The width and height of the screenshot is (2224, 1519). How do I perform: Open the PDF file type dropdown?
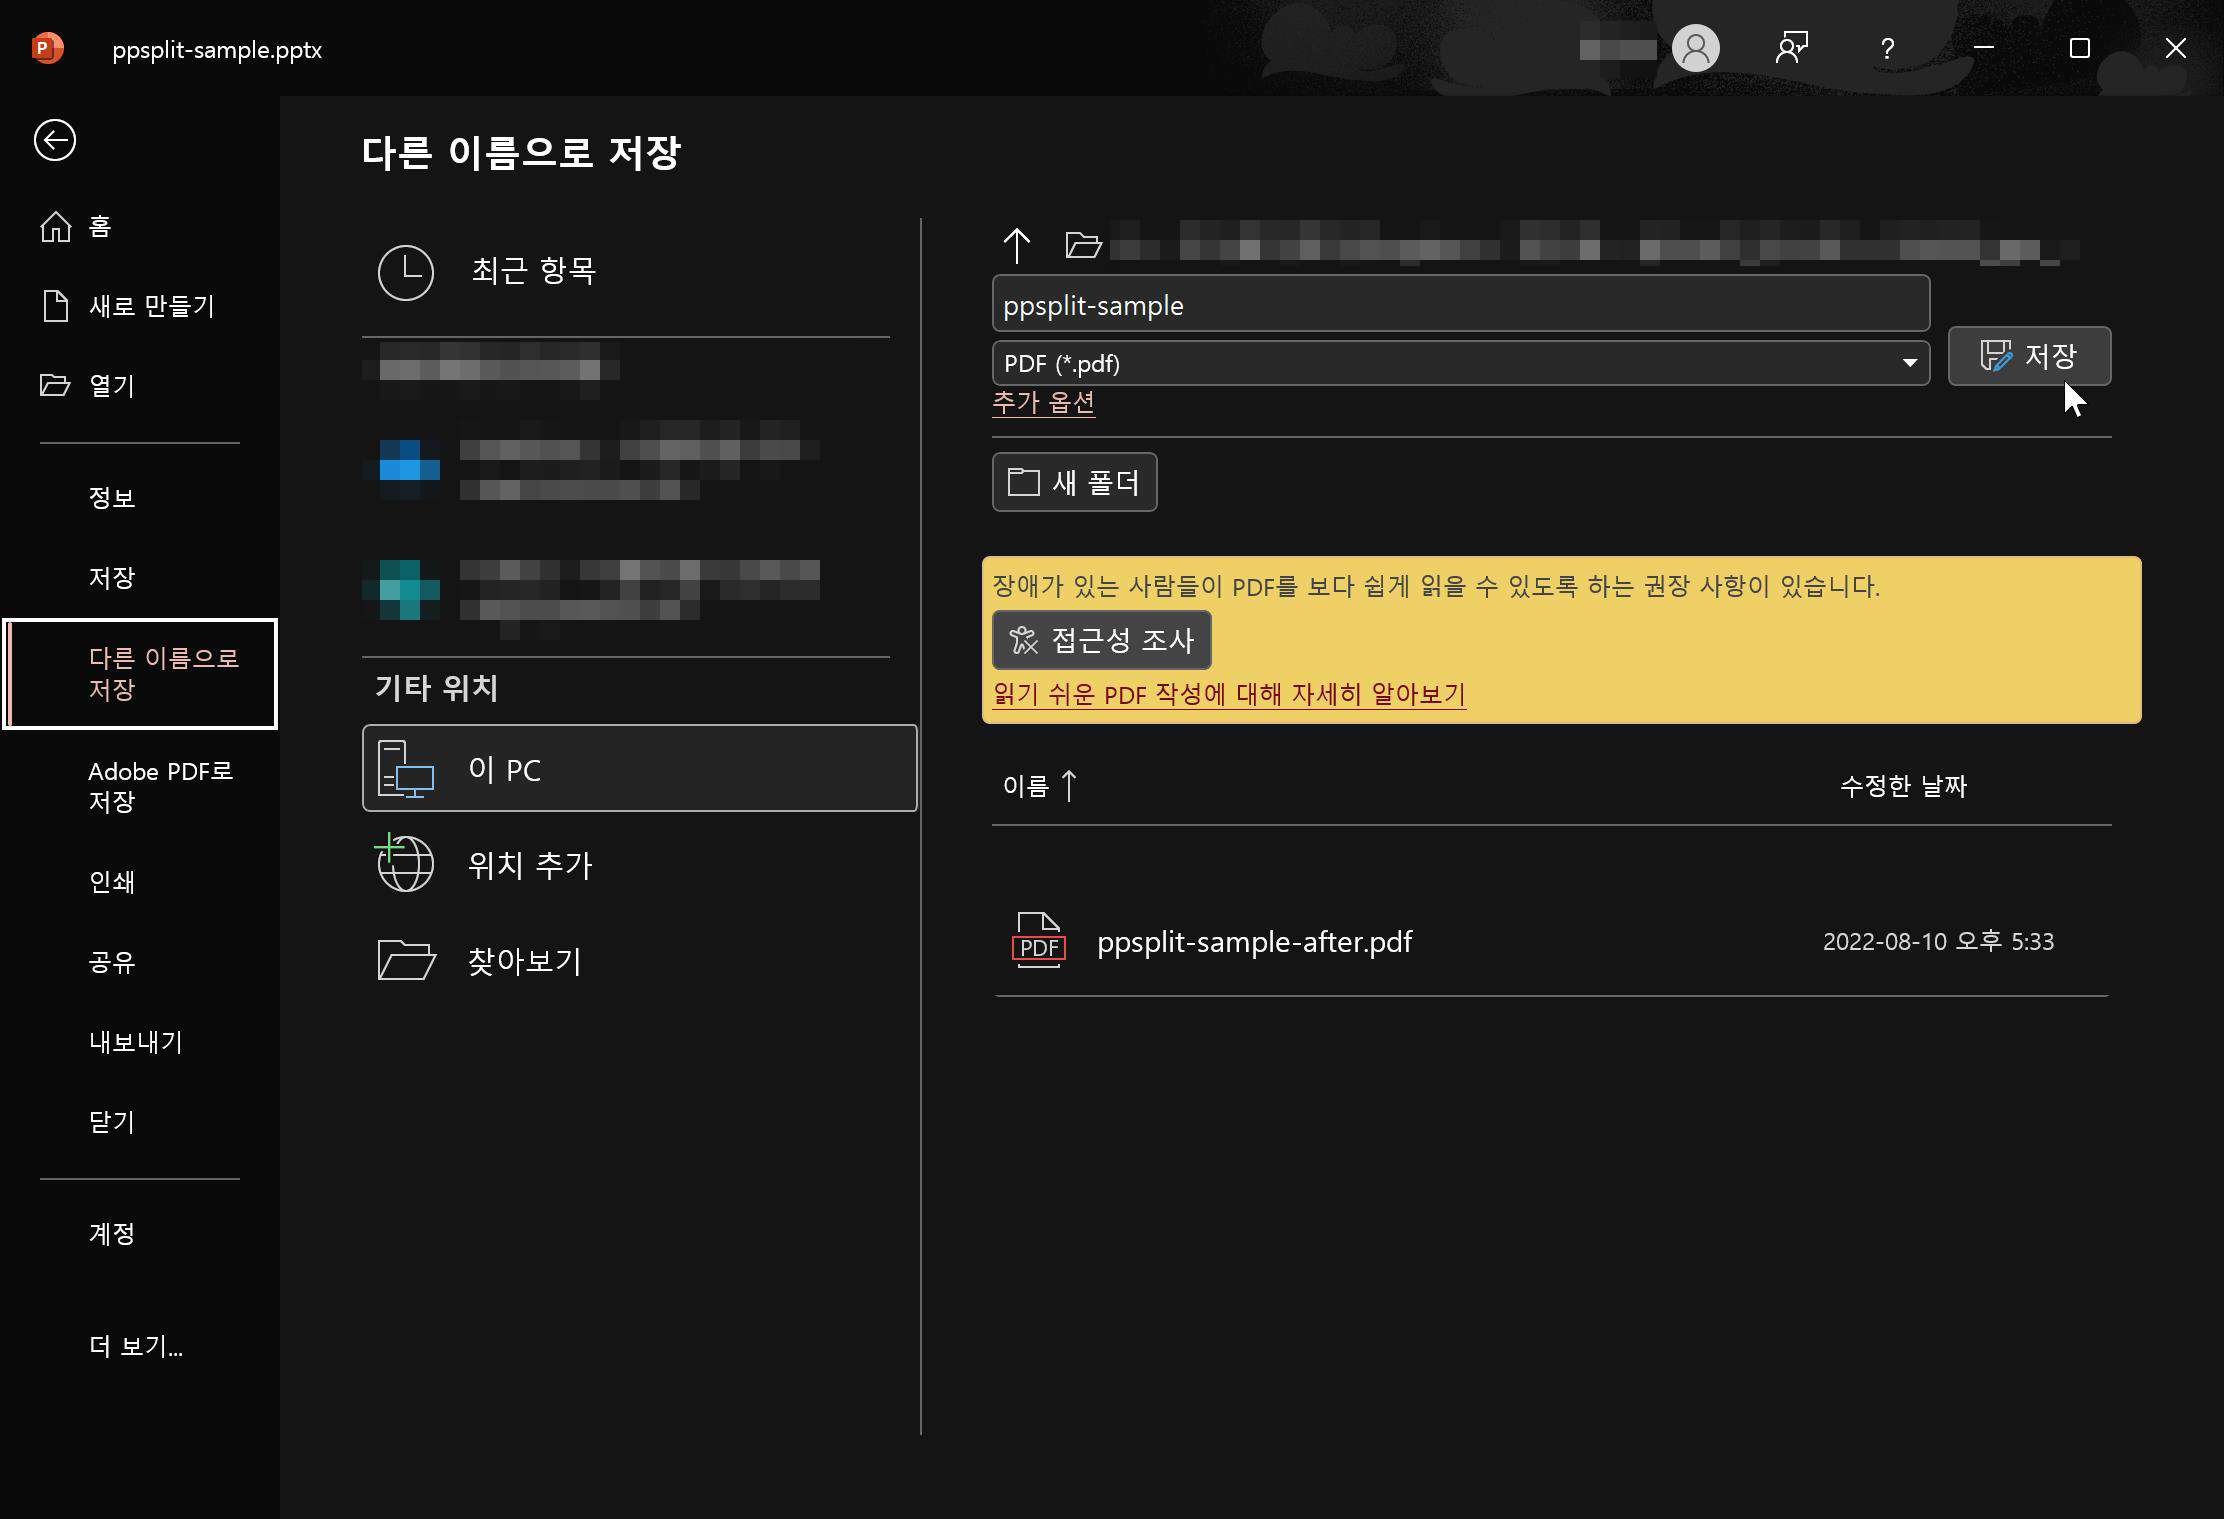[1460, 363]
